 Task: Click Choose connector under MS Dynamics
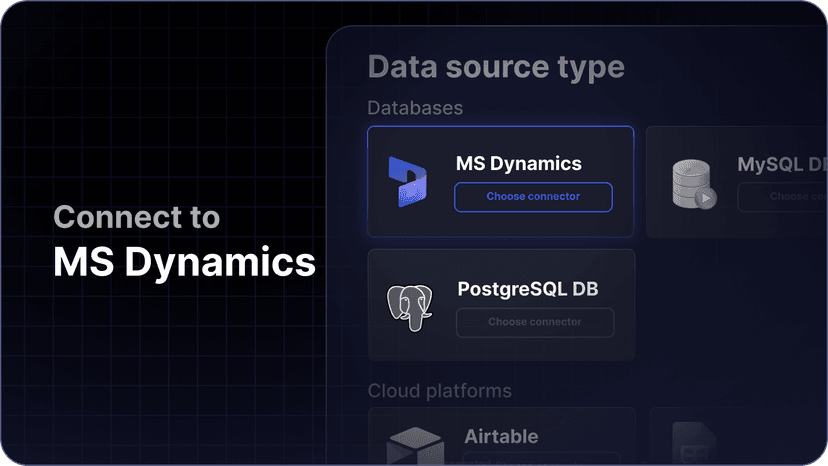point(533,197)
